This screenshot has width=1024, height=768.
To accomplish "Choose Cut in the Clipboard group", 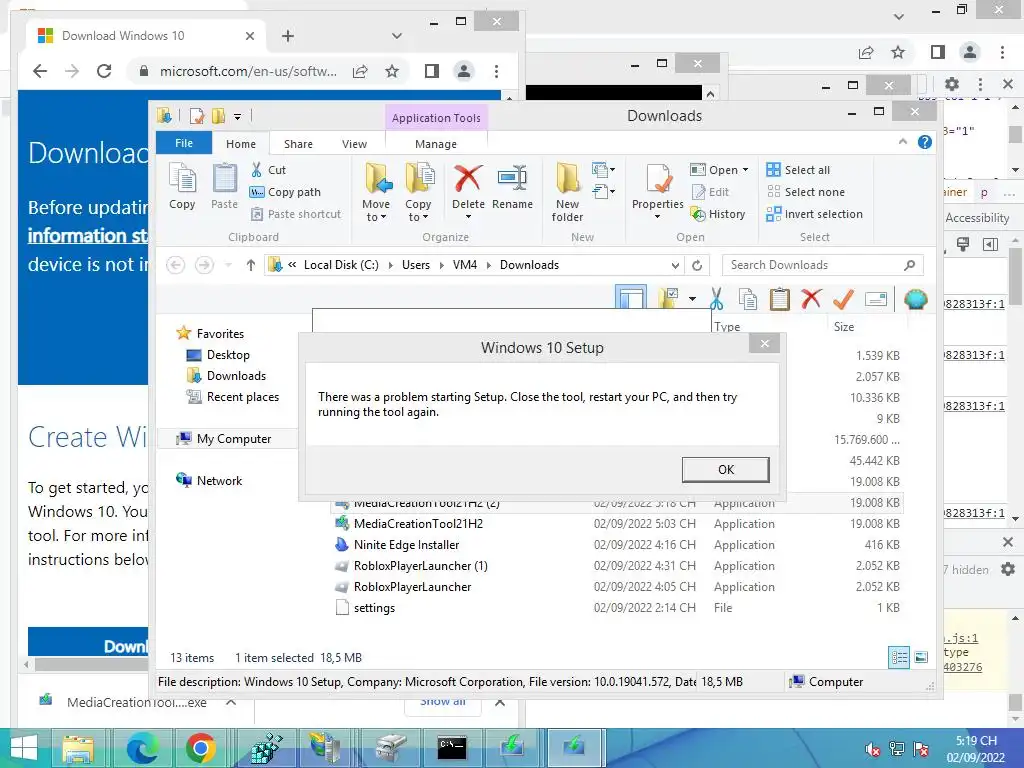I will [x=268, y=170].
